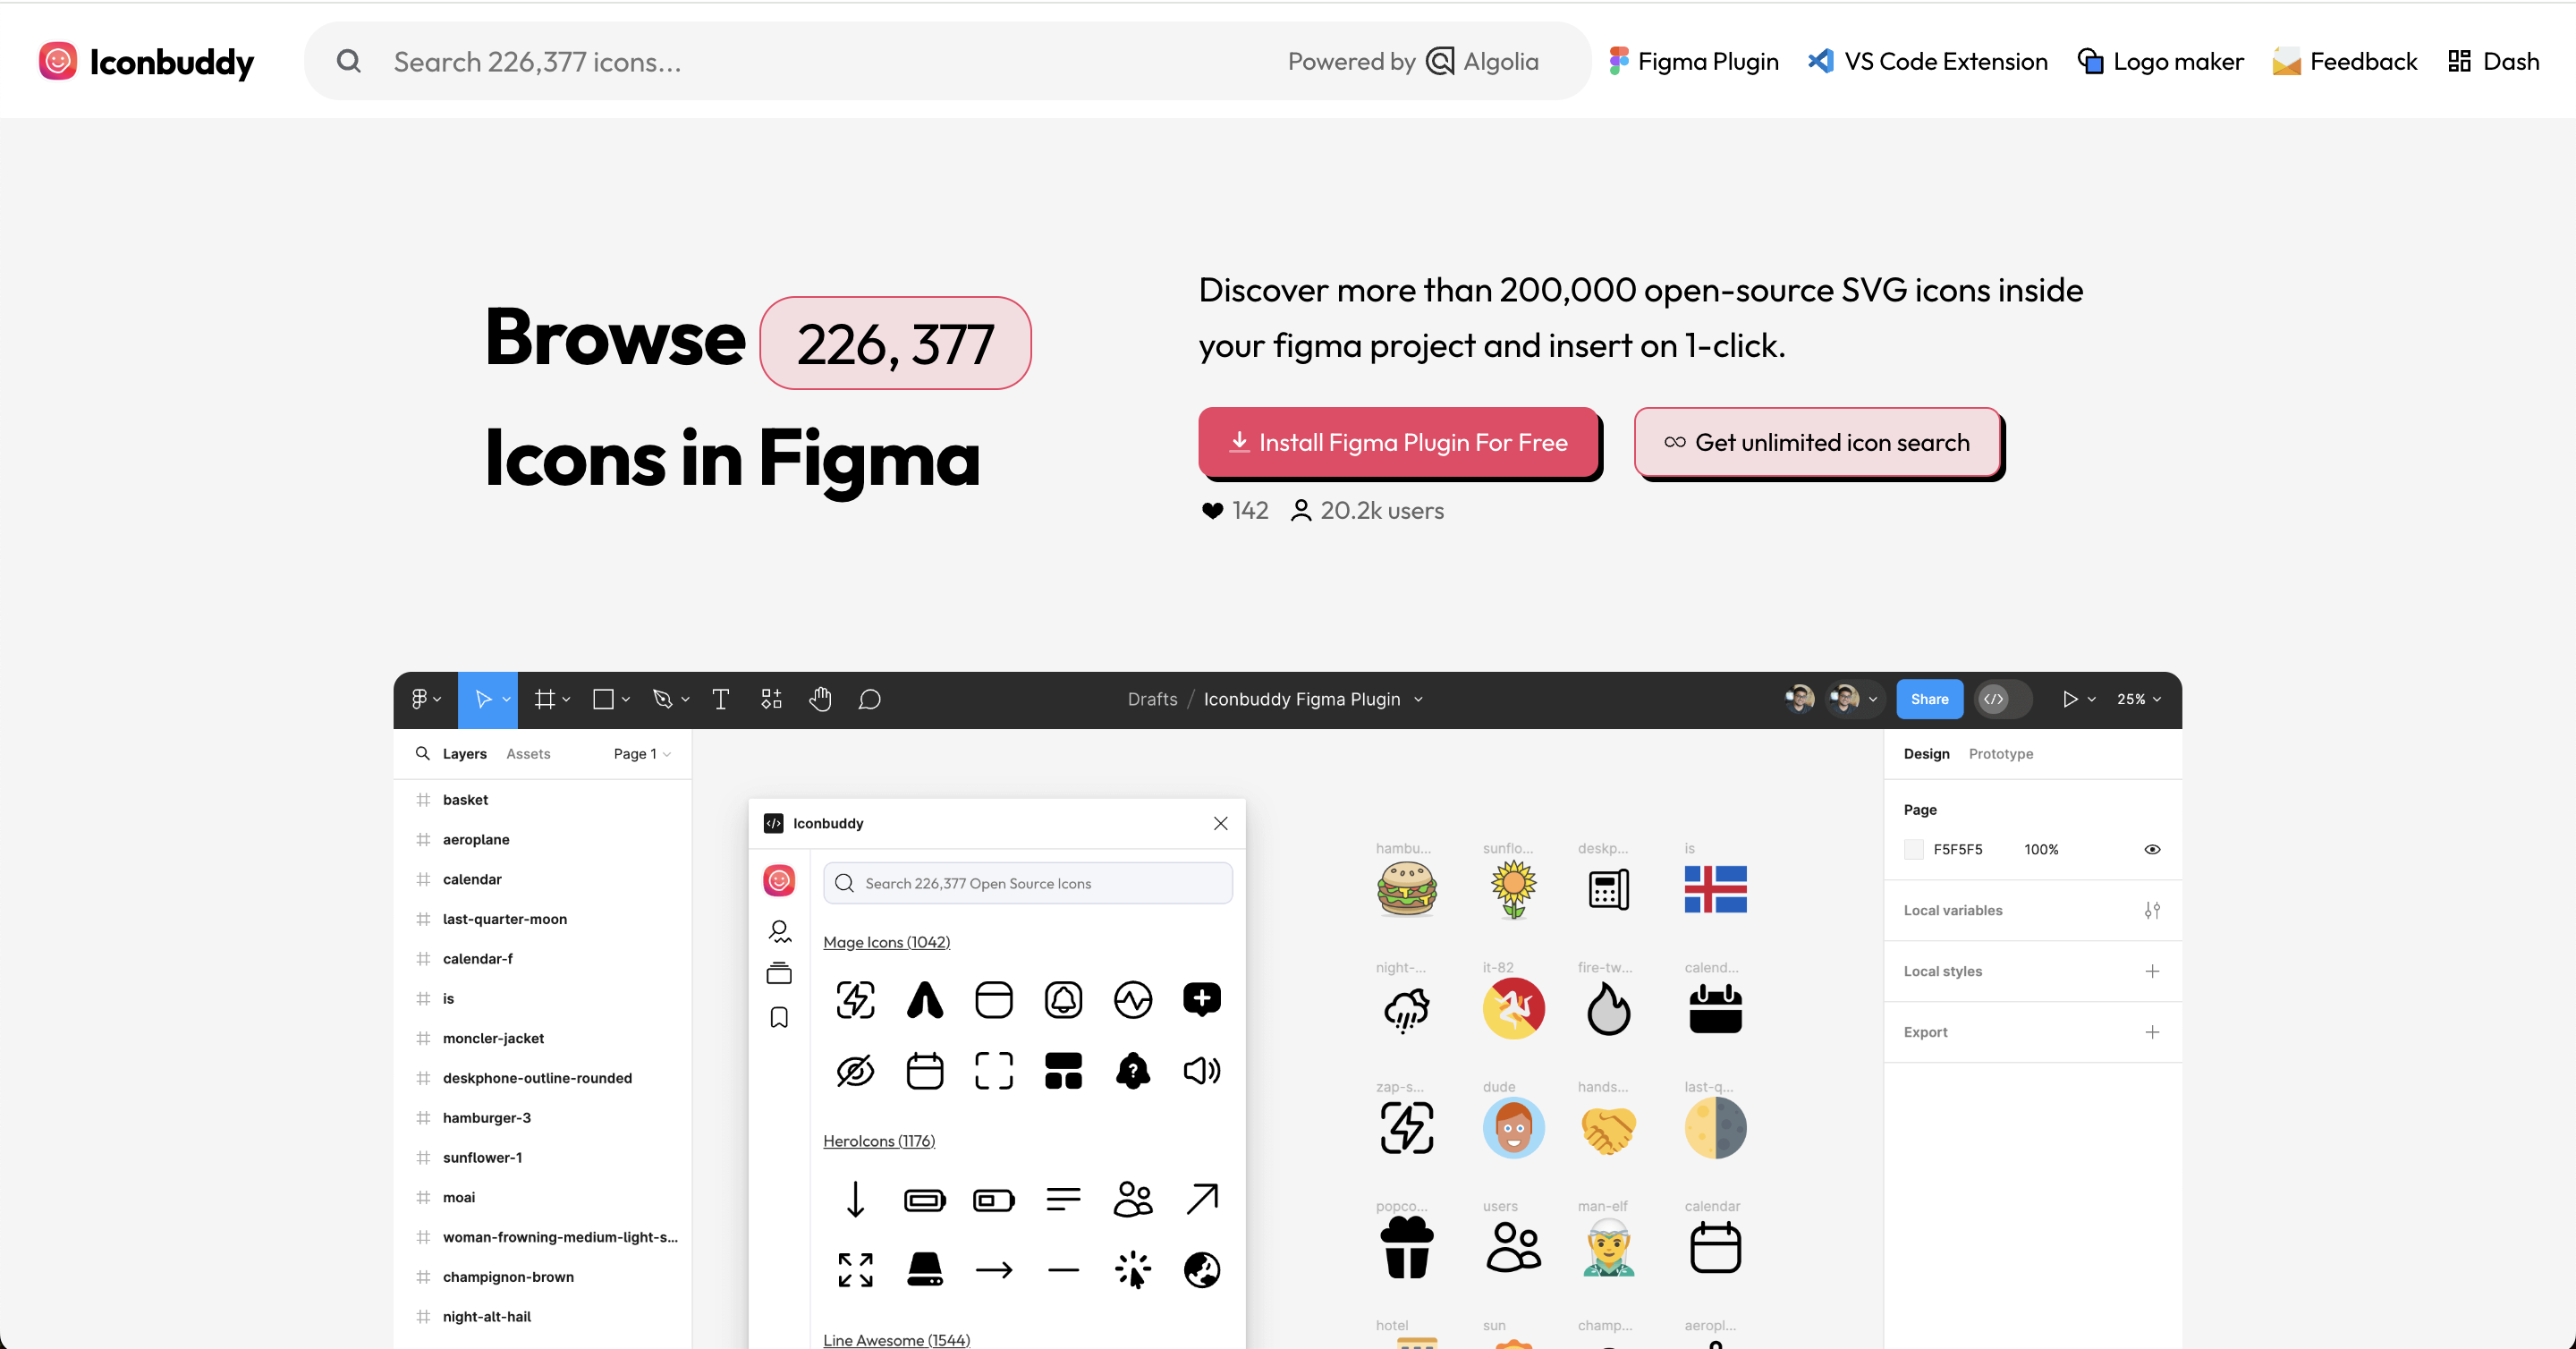This screenshot has width=2576, height=1349.
Task: Open the shape tools dropdown chevron
Action: [x=626, y=699]
